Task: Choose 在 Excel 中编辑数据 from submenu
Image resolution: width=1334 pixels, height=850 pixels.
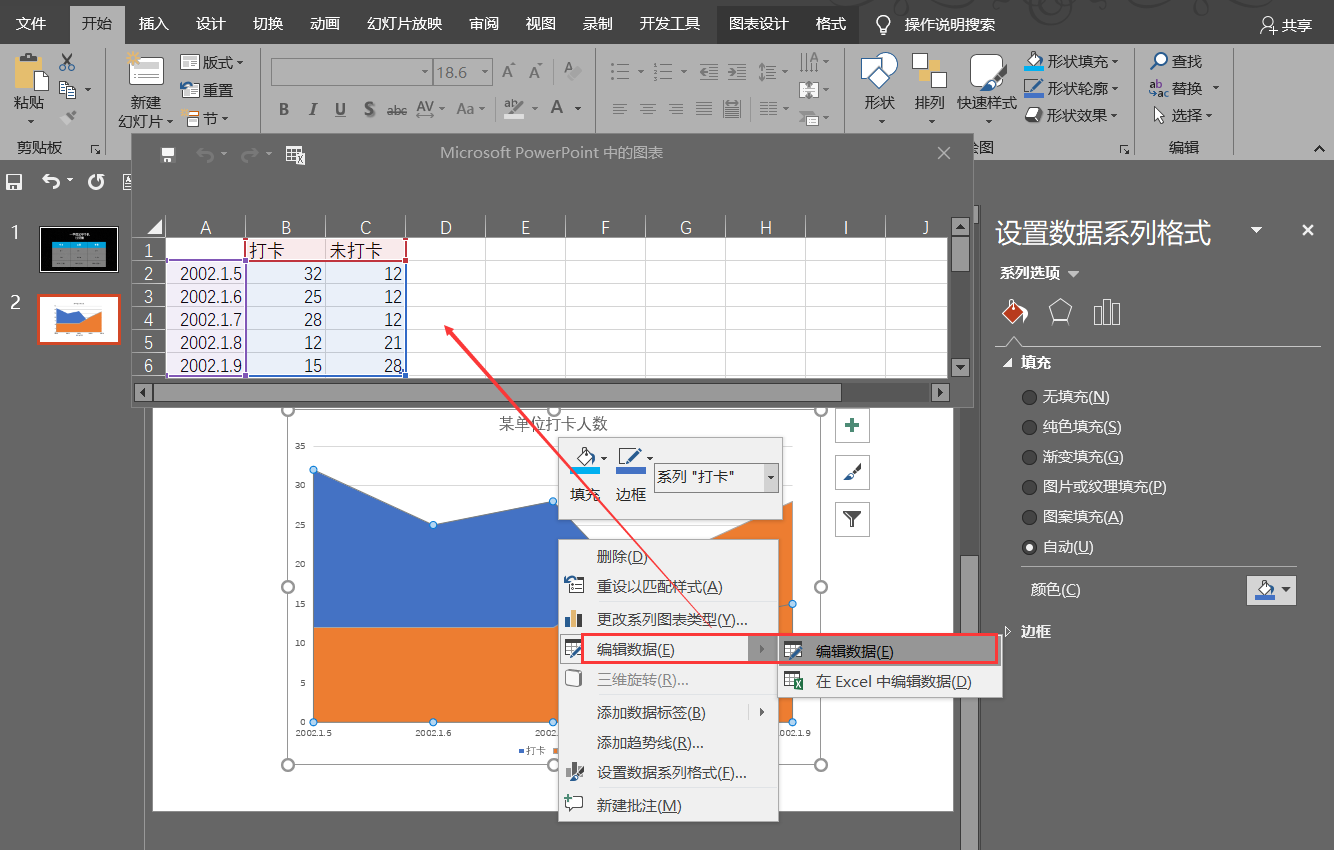Action: pos(892,682)
